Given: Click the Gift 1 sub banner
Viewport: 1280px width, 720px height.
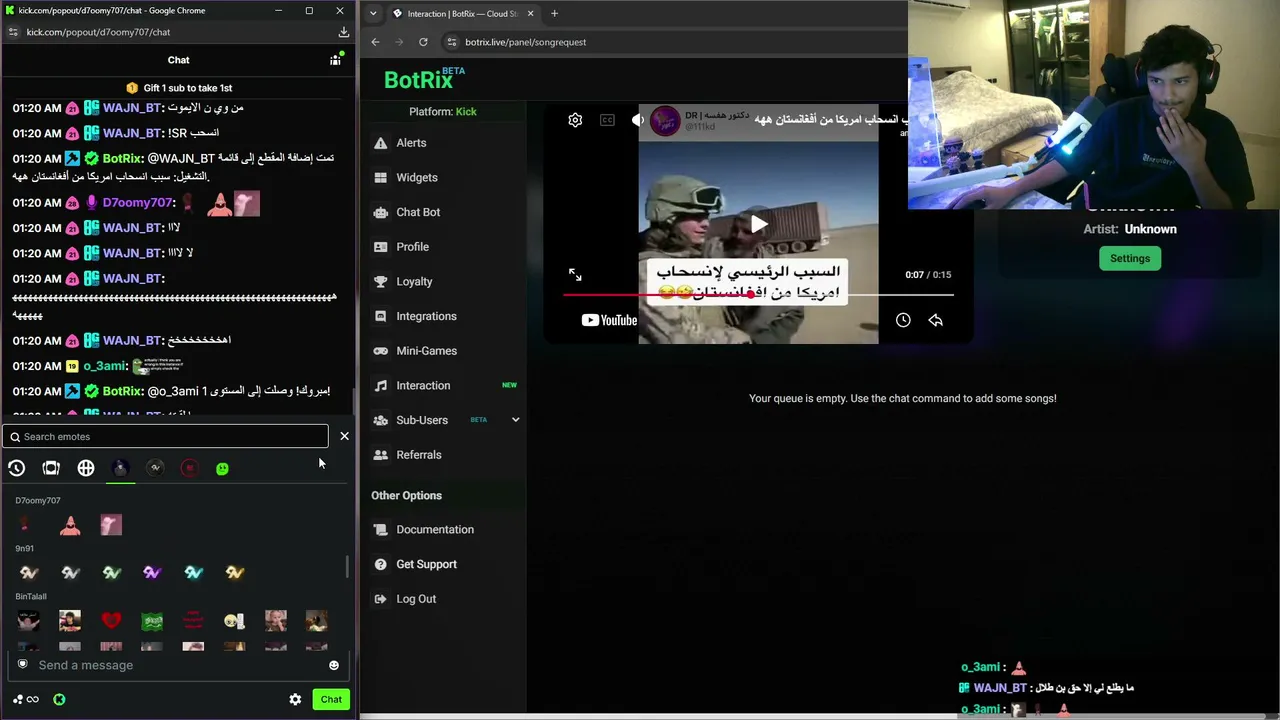Looking at the screenshot, I should [x=180, y=88].
